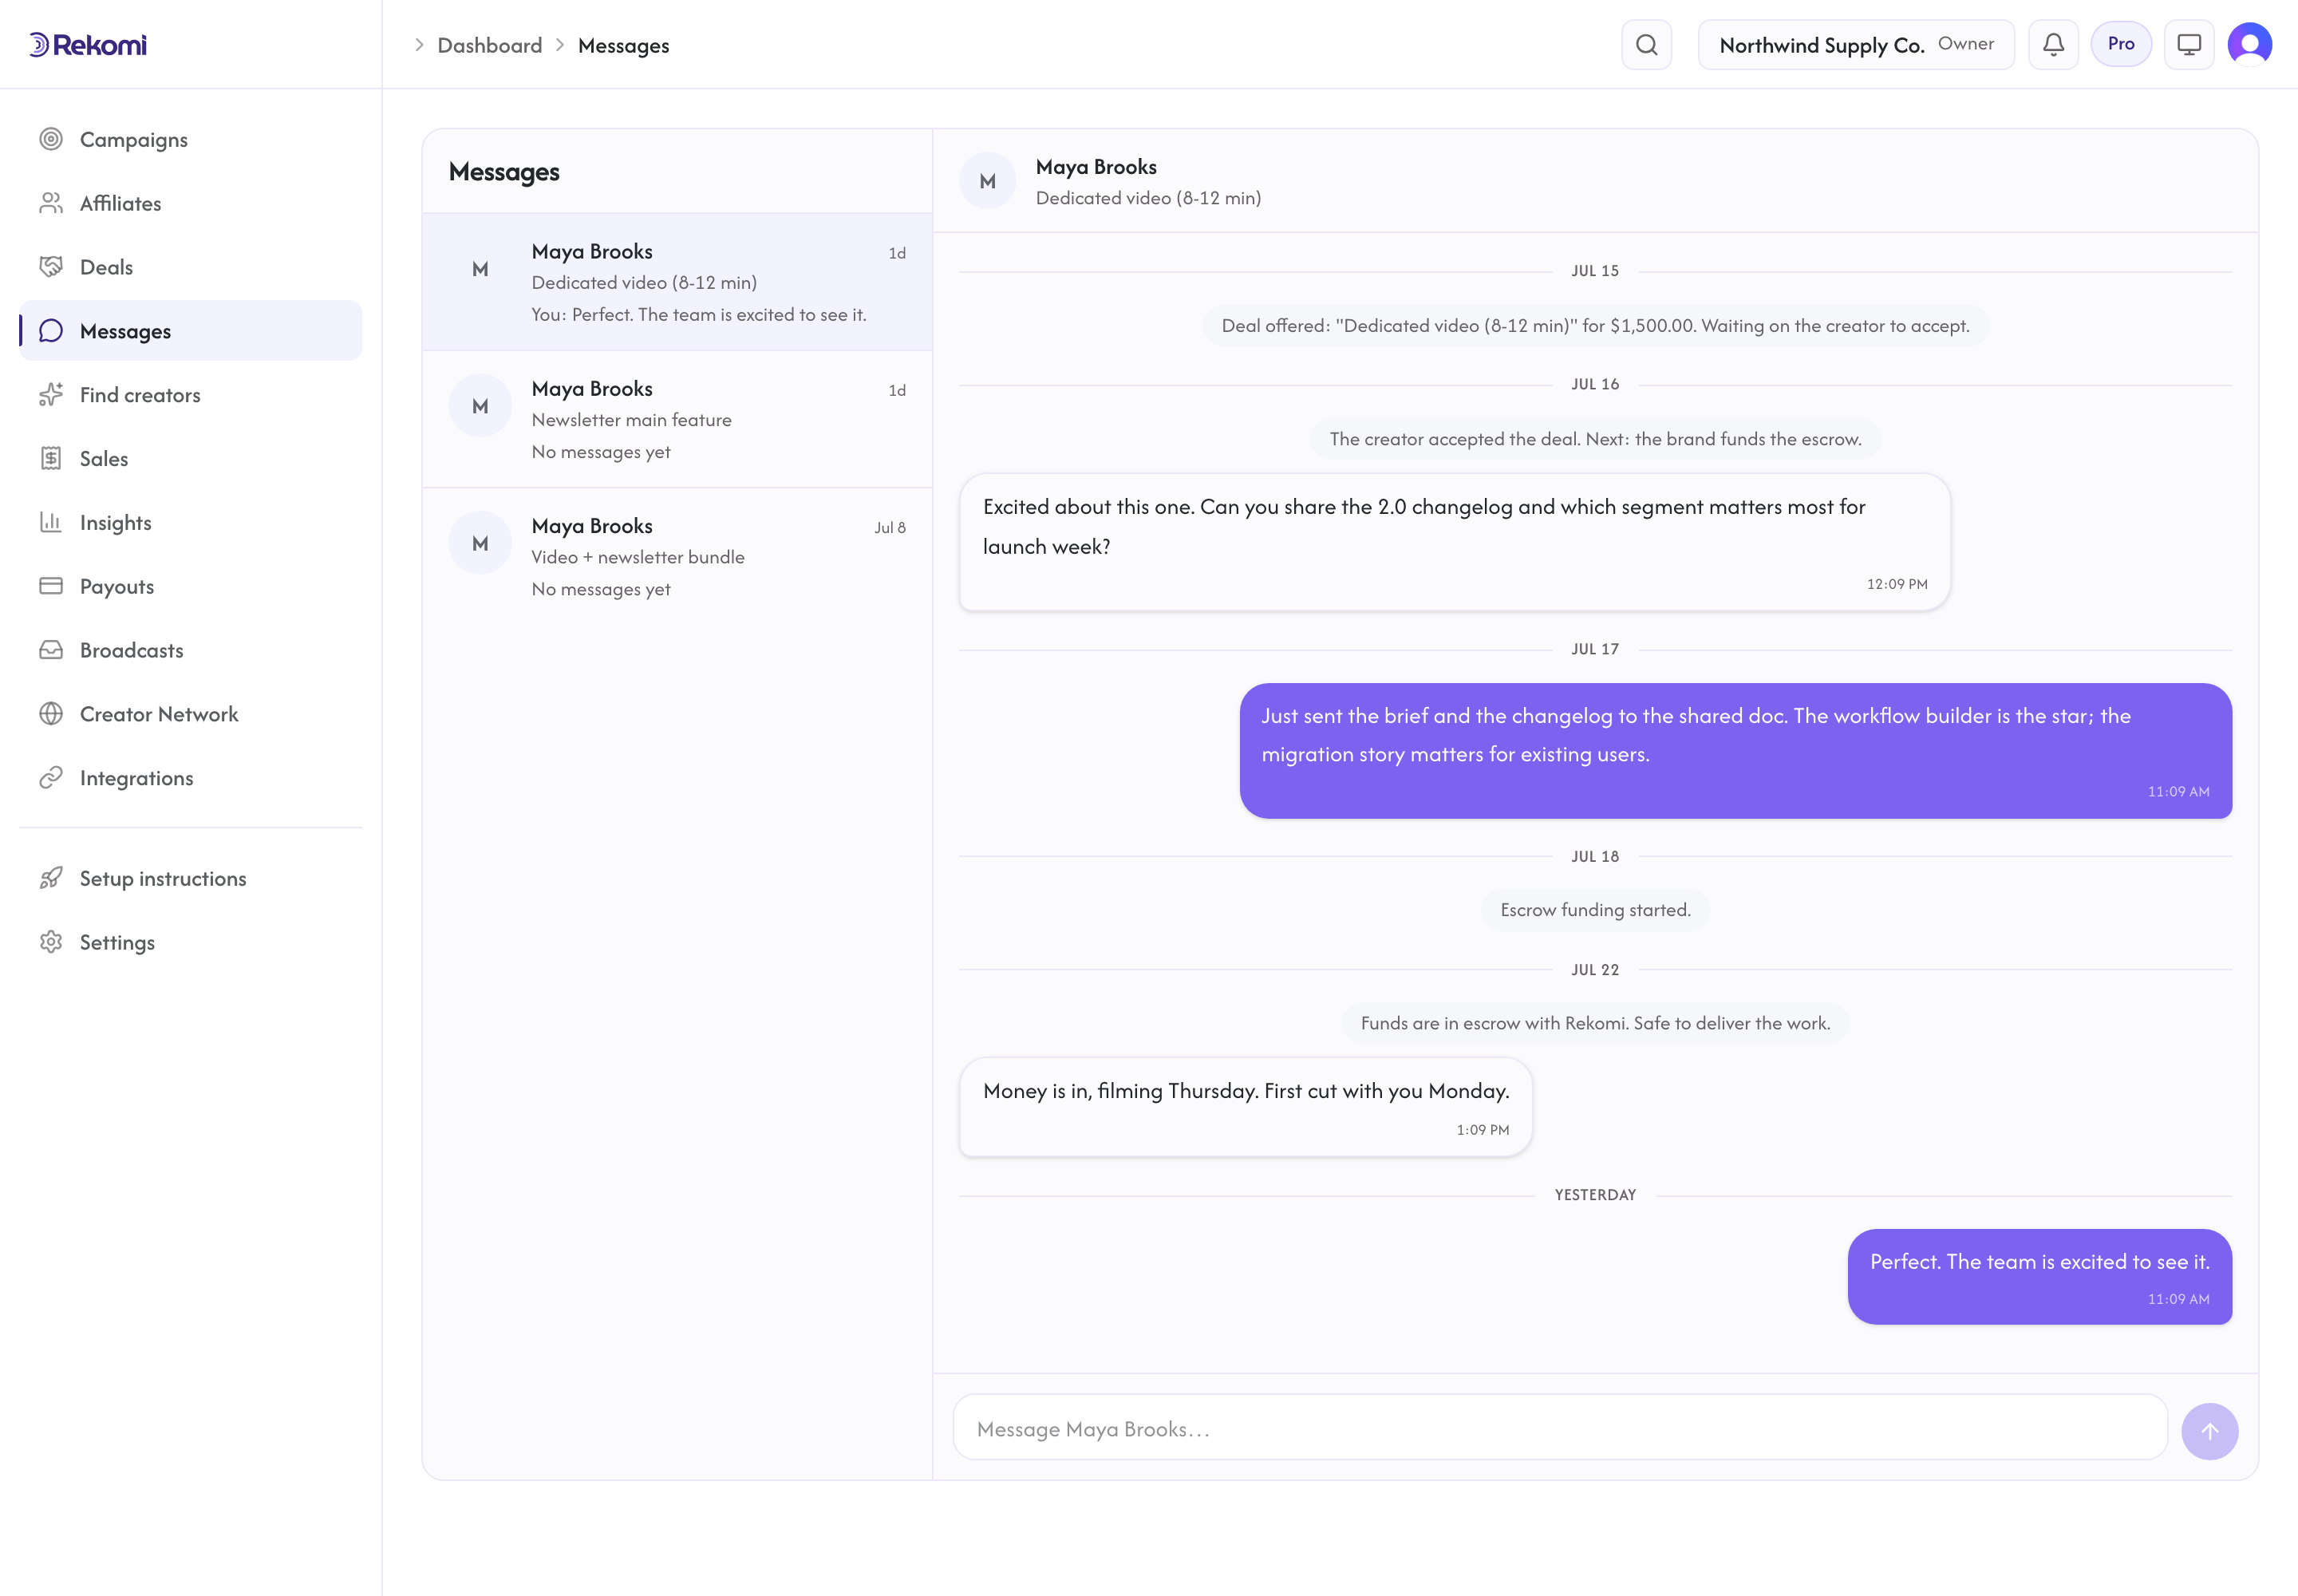Click the JUL 17 date divider label
This screenshot has width=2298, height=1596.
pyautogui.click(x=1595, y=649)
